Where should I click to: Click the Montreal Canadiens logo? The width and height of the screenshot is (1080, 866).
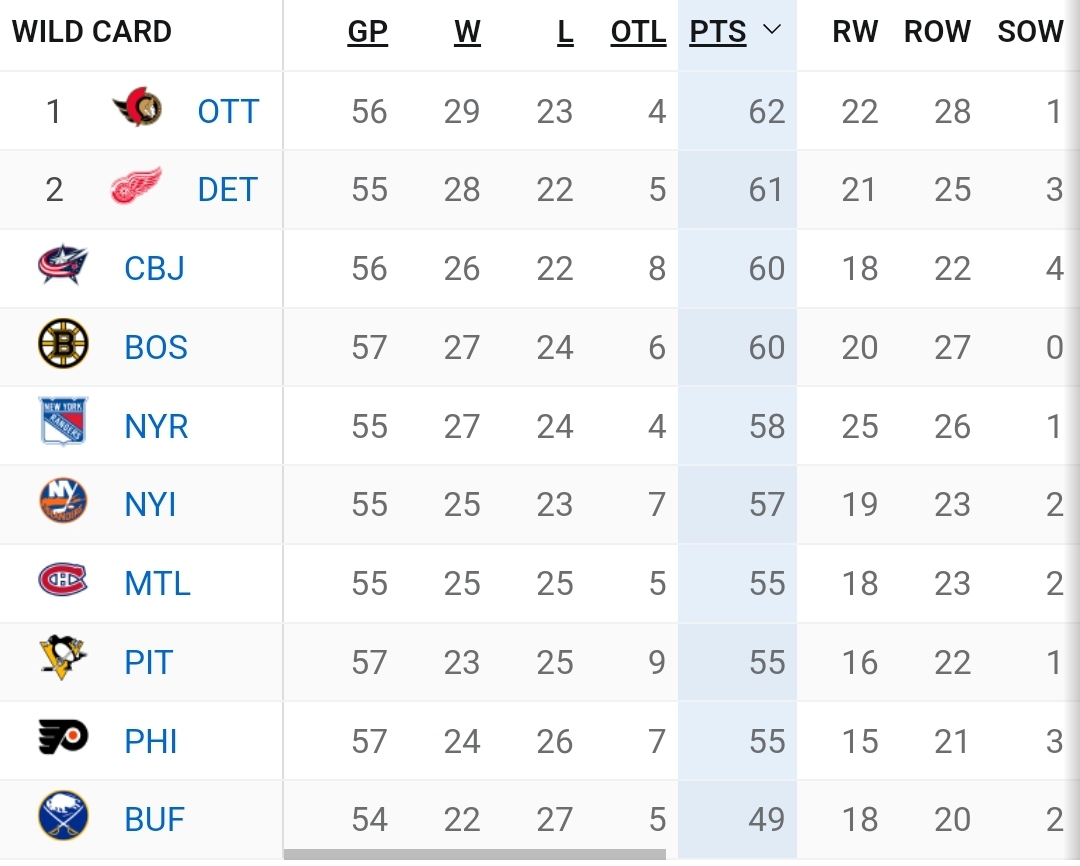(63, 582)
